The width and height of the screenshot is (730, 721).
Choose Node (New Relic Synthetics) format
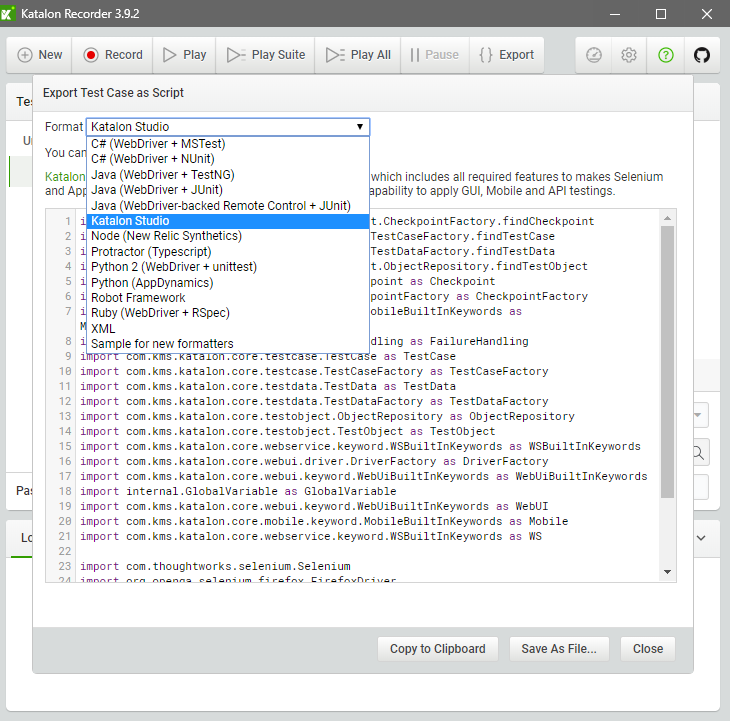pos(228,236)
